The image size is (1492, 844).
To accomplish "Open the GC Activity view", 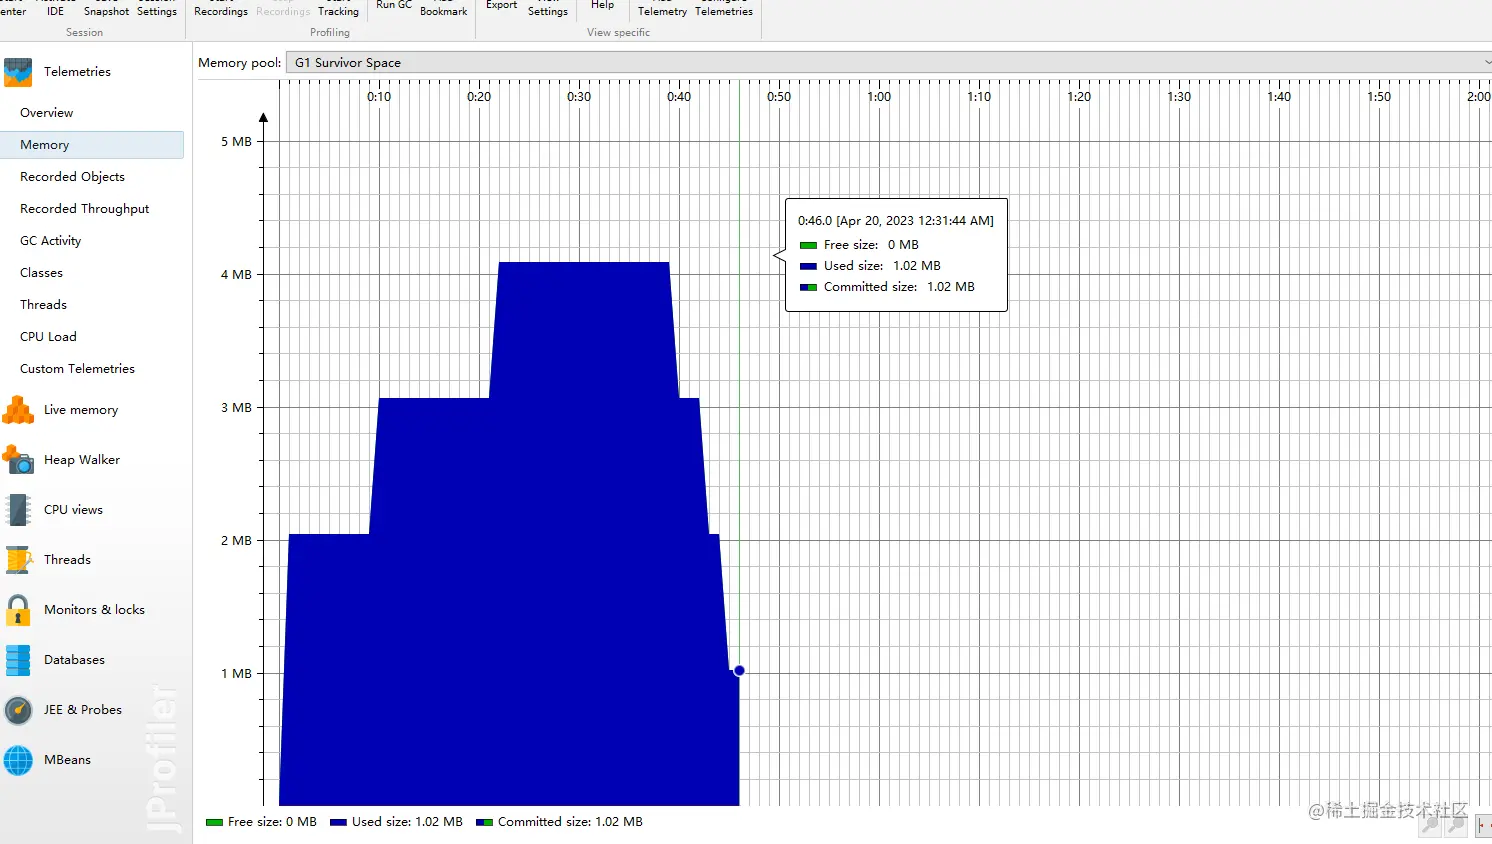I will coord(50,241).
